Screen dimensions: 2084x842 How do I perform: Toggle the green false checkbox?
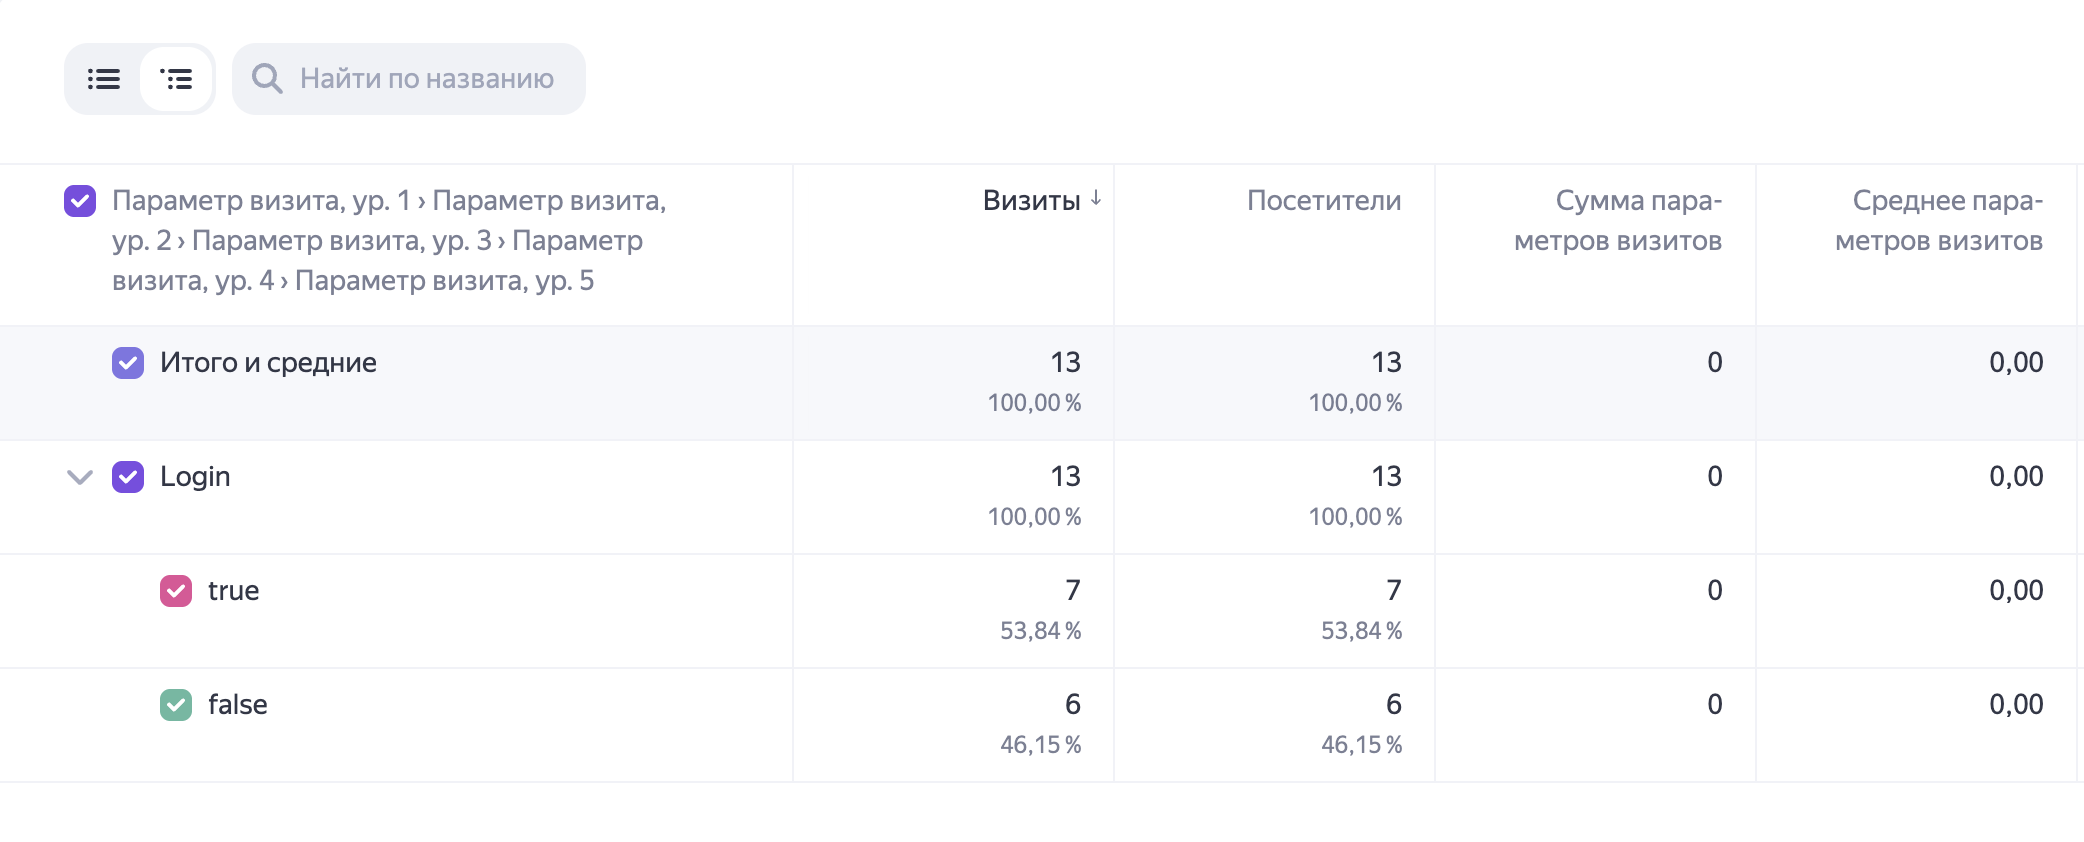click(176, 705)
